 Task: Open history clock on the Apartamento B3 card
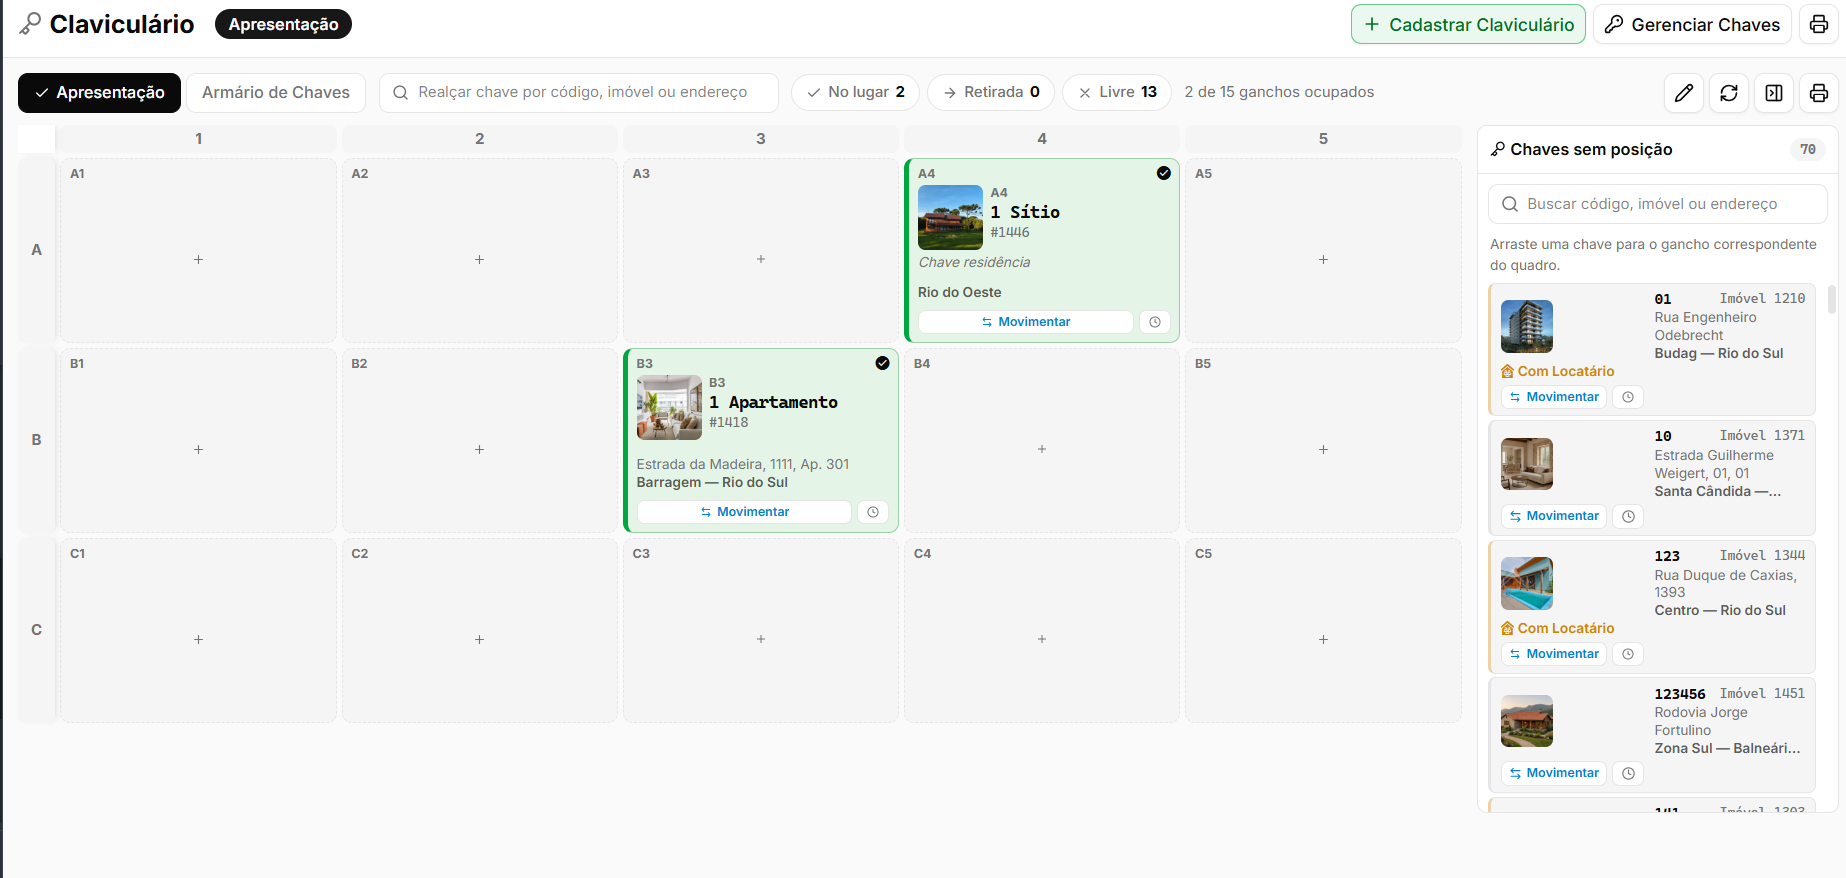click(873, 512)
